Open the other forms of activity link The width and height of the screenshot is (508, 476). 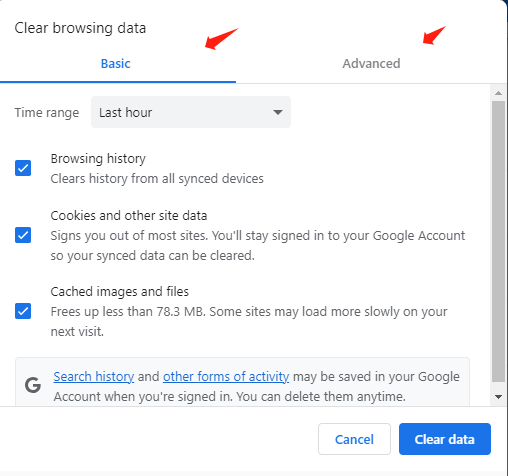click(226, 377)
